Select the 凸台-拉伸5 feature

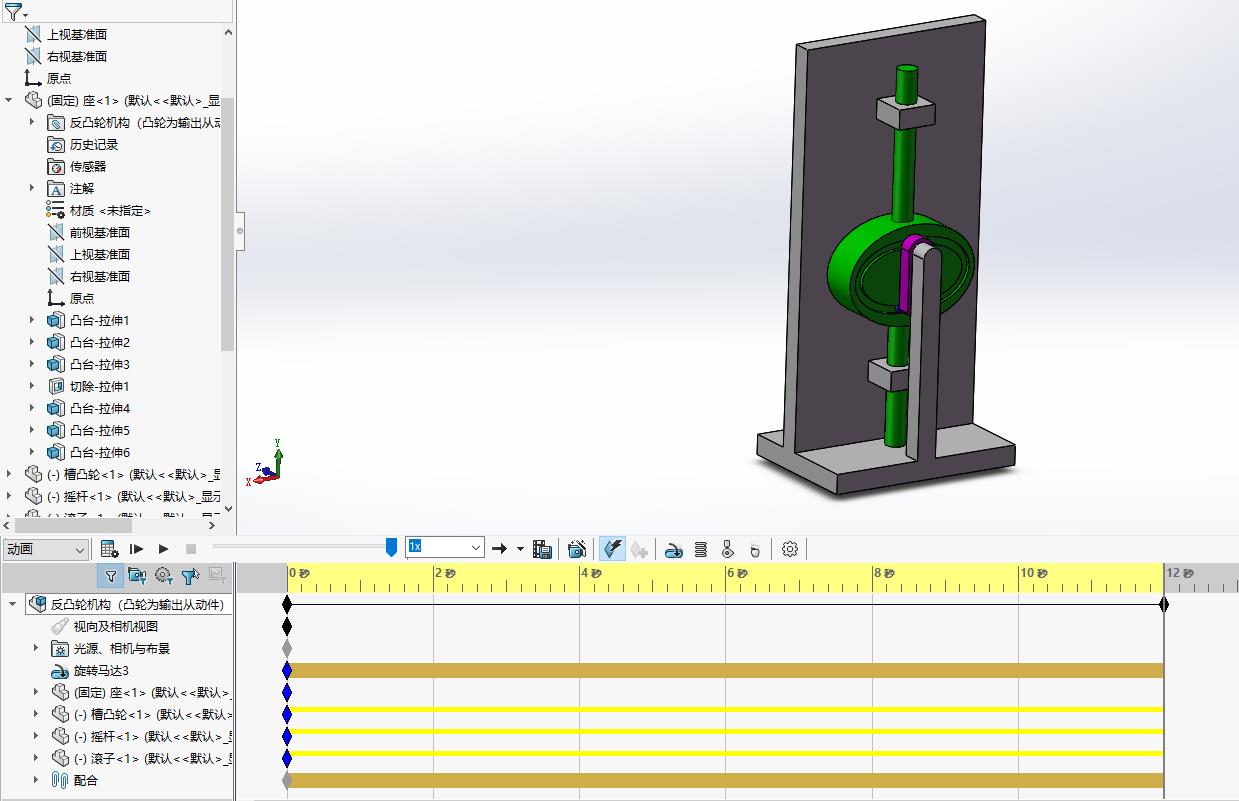tap(100, 430)
